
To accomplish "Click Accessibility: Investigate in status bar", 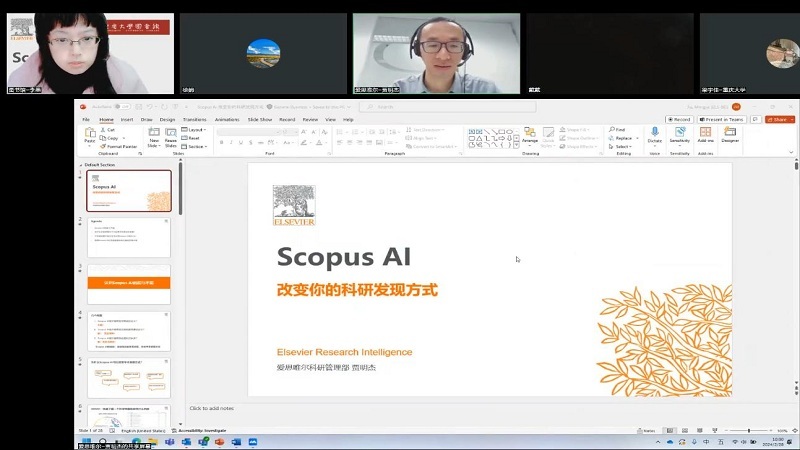I will point(199,431).
